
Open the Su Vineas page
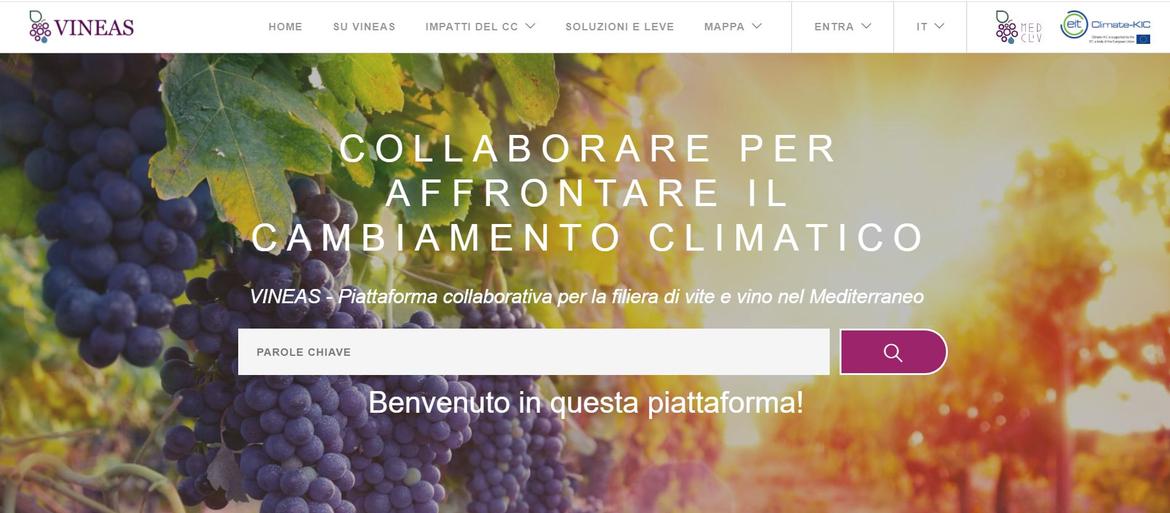click(364, 26)
